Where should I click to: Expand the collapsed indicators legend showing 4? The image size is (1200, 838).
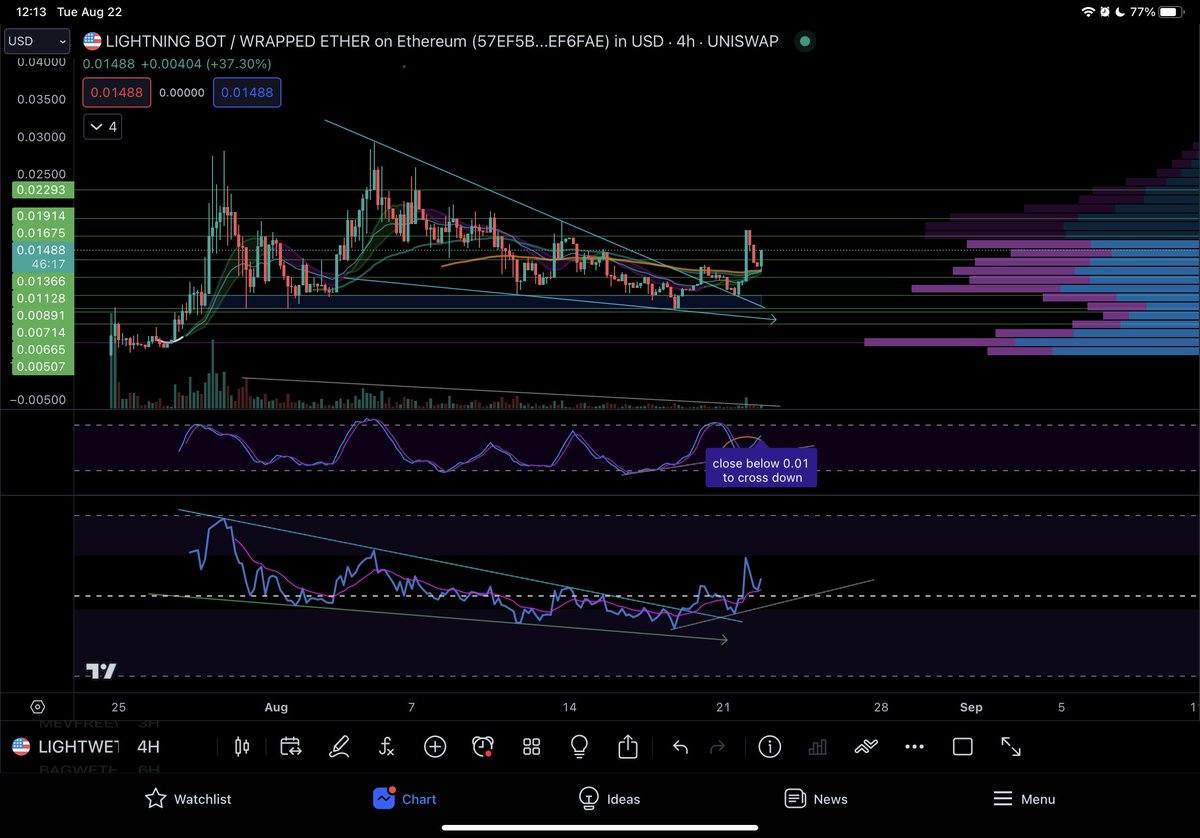(103, 127)
